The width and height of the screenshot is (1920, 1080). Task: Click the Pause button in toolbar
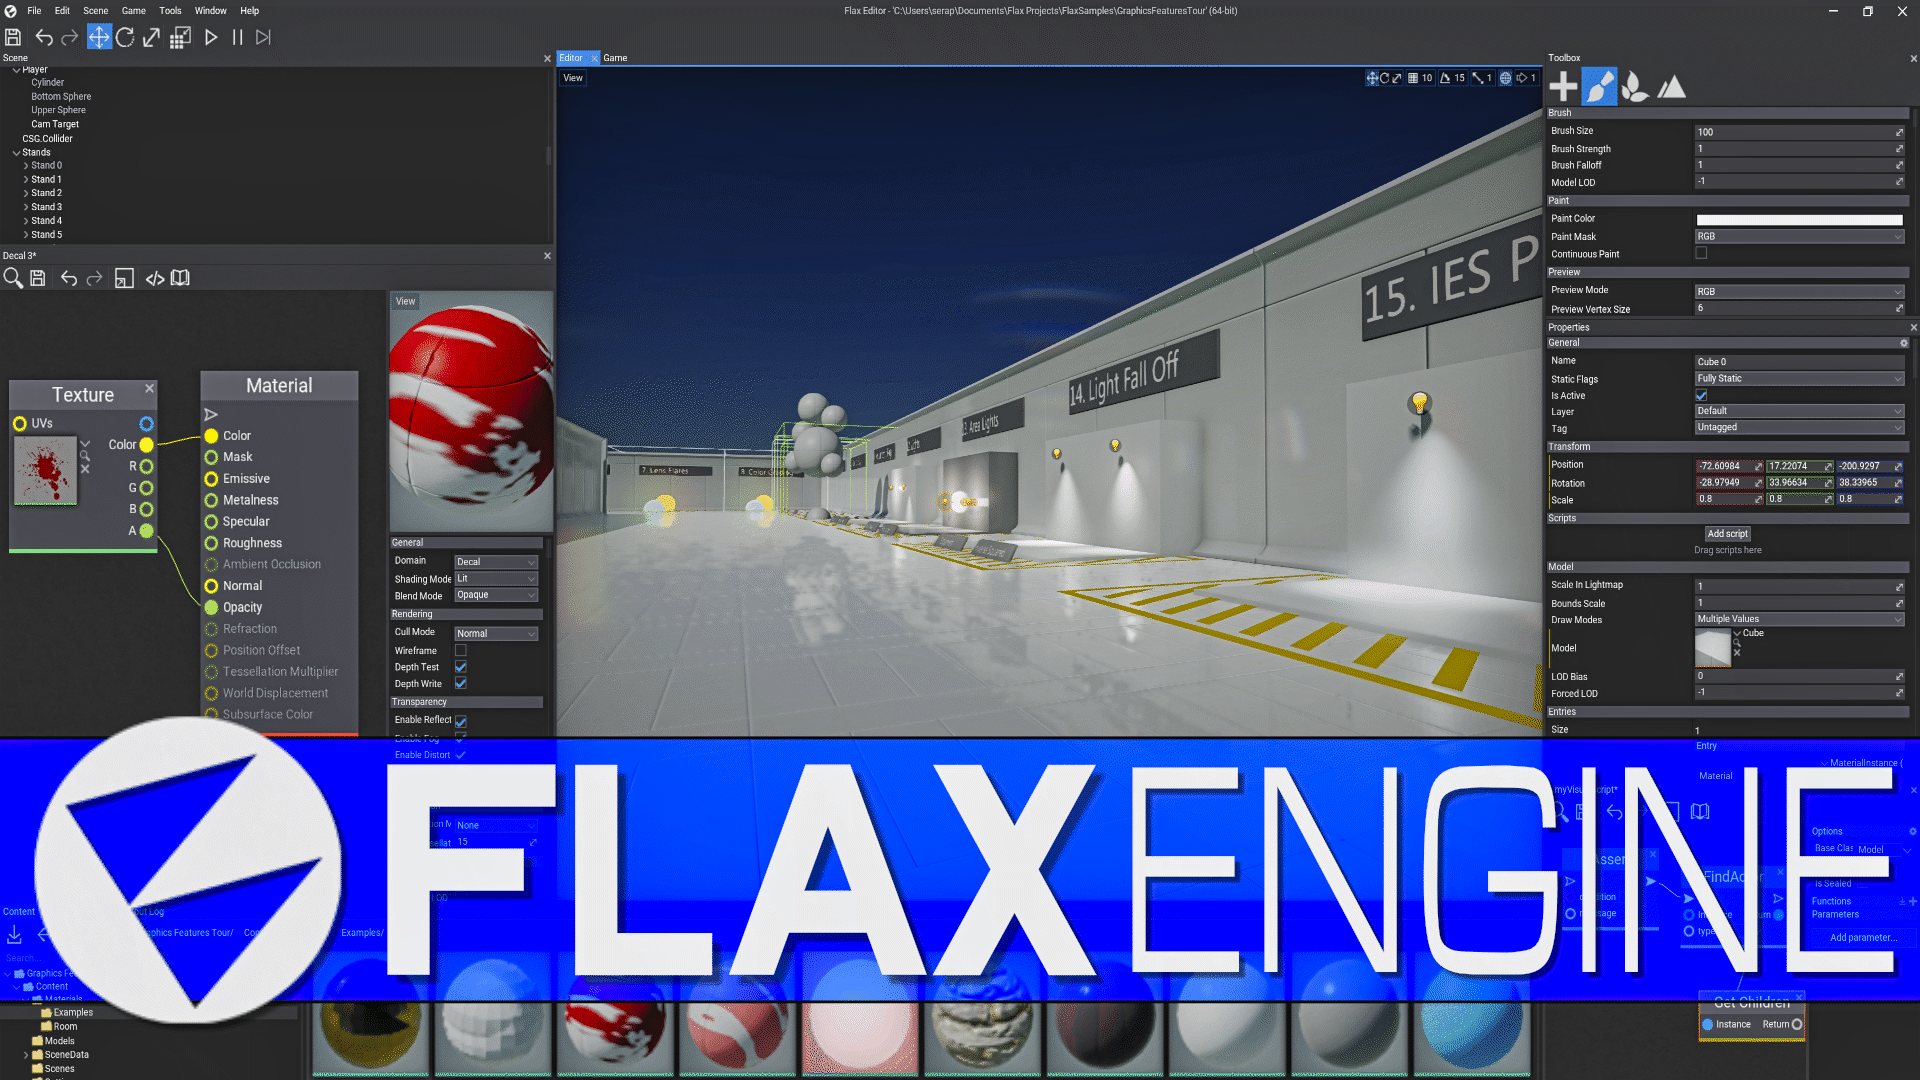237,37
